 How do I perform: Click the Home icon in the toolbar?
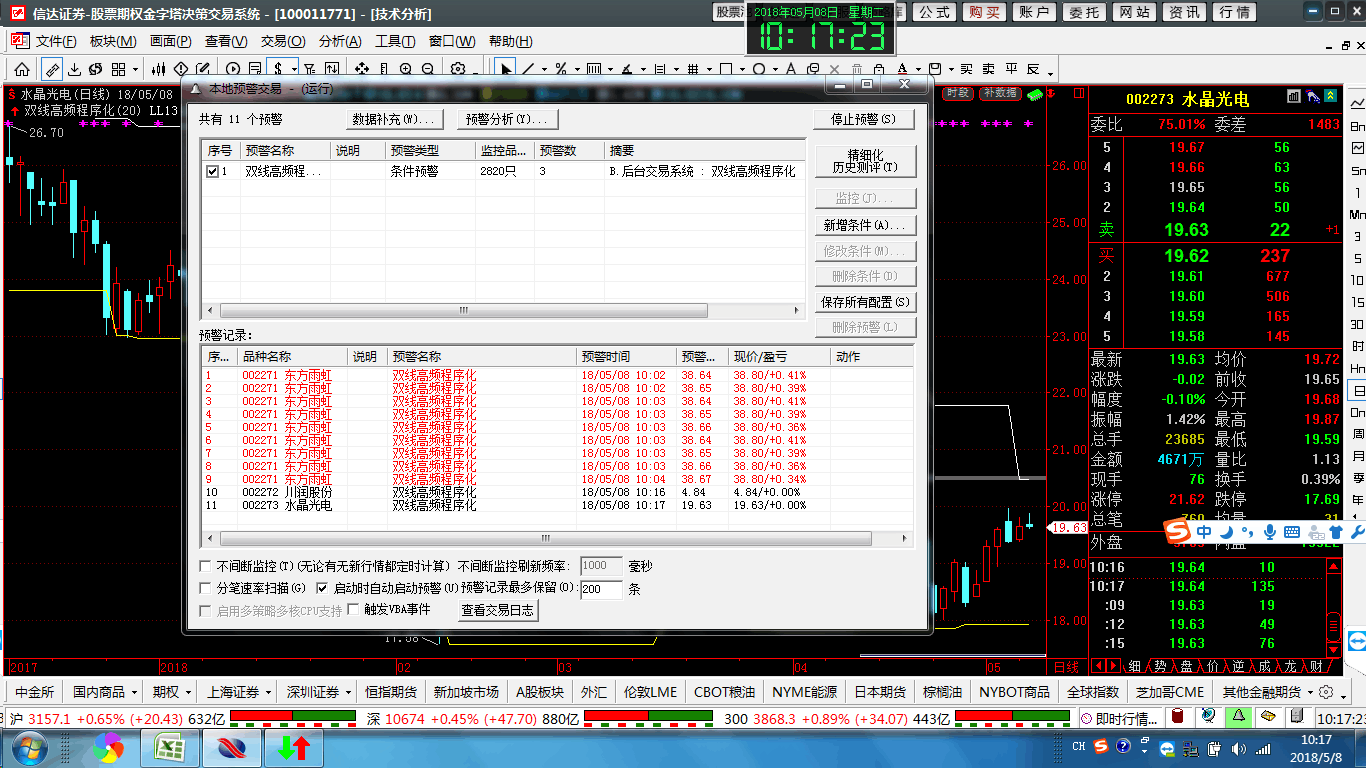coord(21,69)
